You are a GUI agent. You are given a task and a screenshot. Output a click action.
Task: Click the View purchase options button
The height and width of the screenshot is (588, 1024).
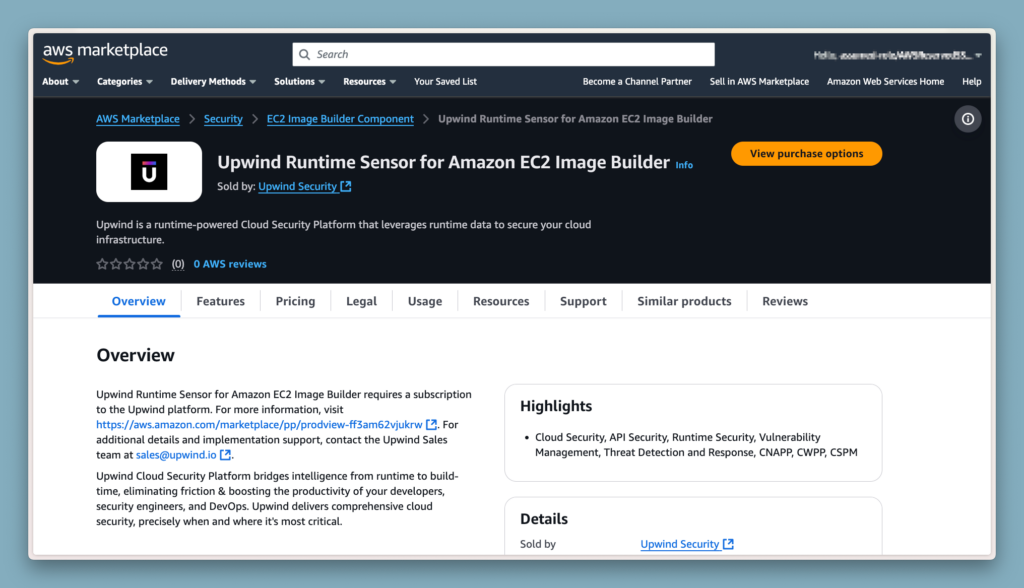[806, 154]
